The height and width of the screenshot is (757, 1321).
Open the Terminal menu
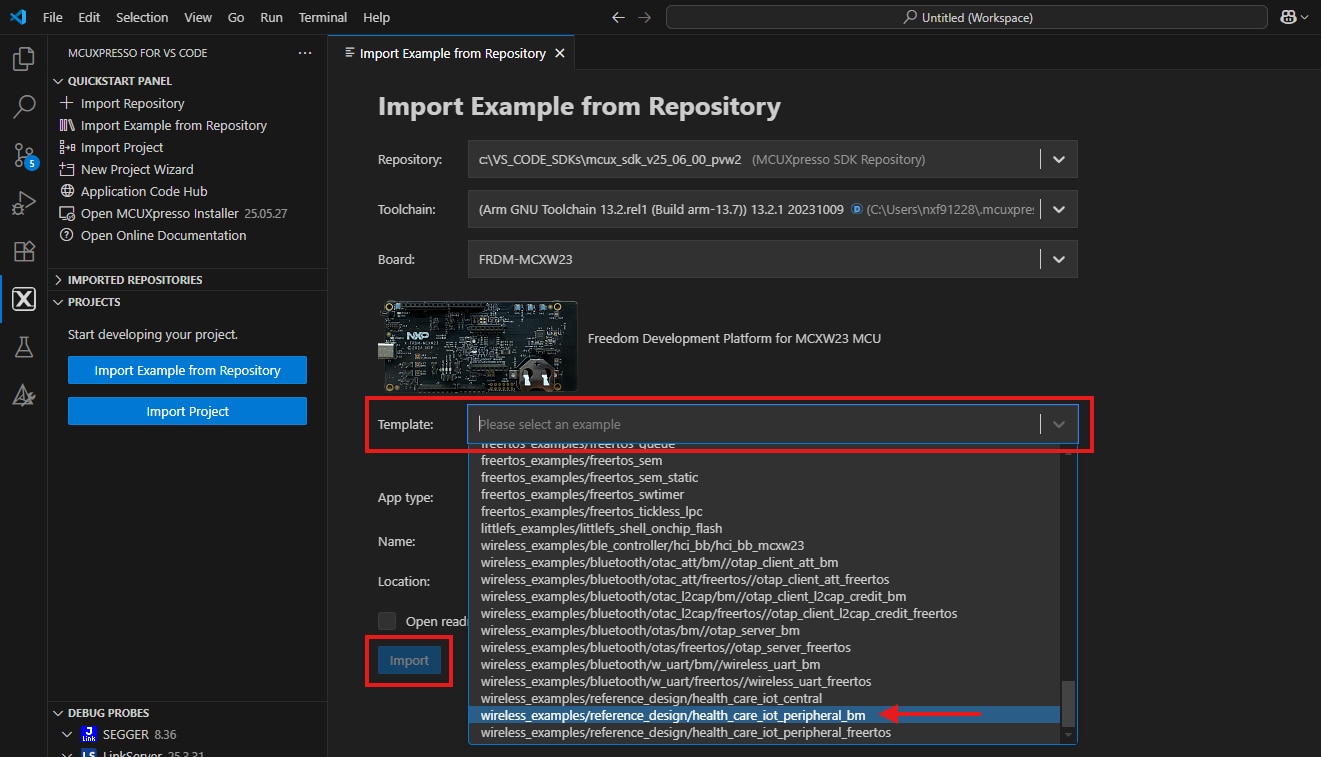322,17
